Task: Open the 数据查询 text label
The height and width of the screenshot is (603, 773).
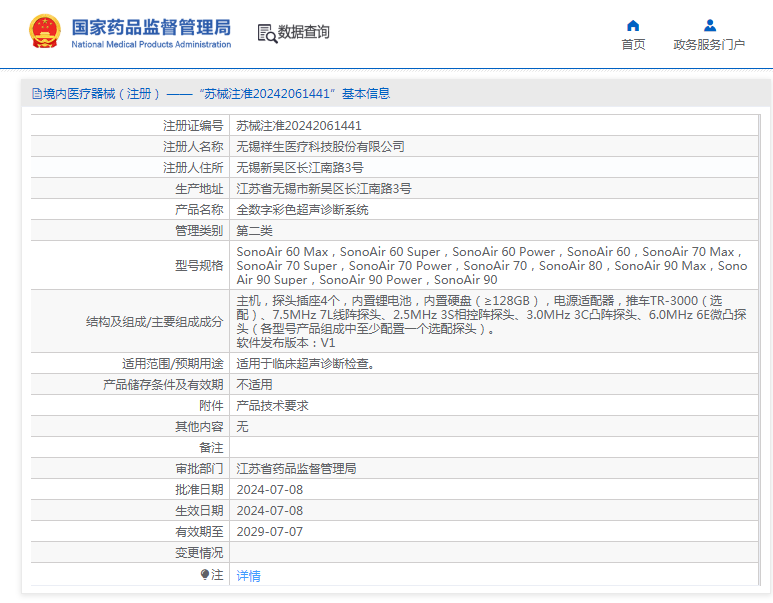Action: (304, 32)
